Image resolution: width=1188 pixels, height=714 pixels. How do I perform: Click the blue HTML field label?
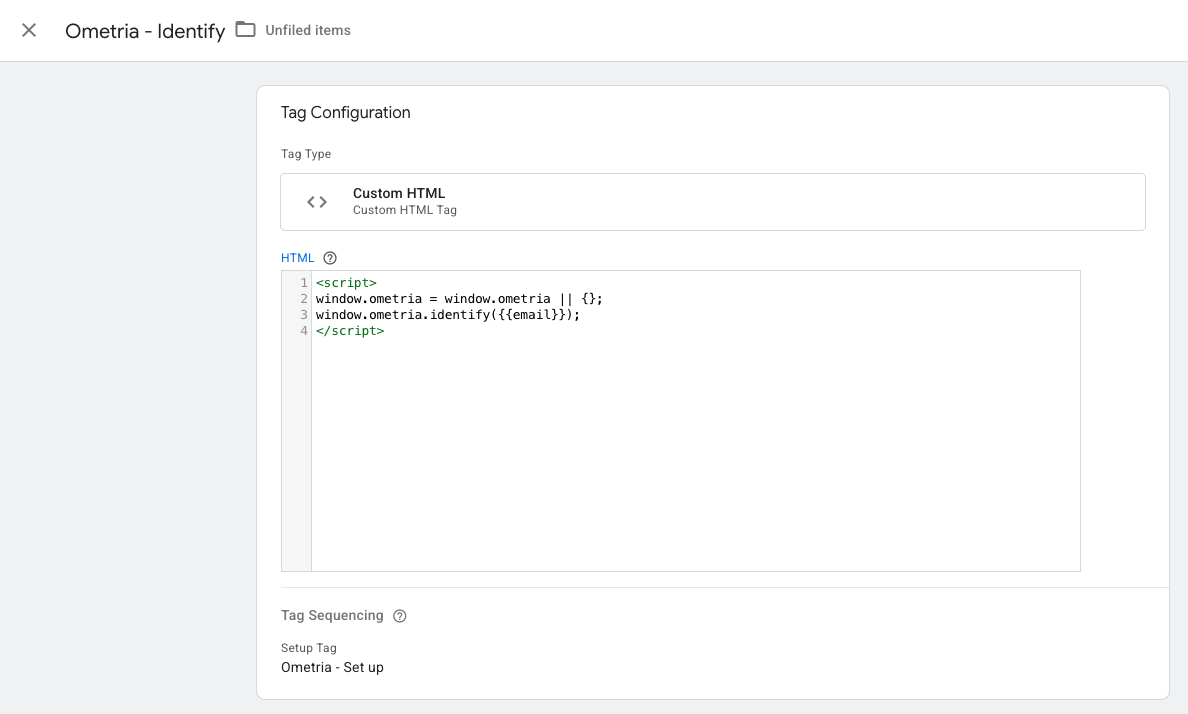[297, 258]
